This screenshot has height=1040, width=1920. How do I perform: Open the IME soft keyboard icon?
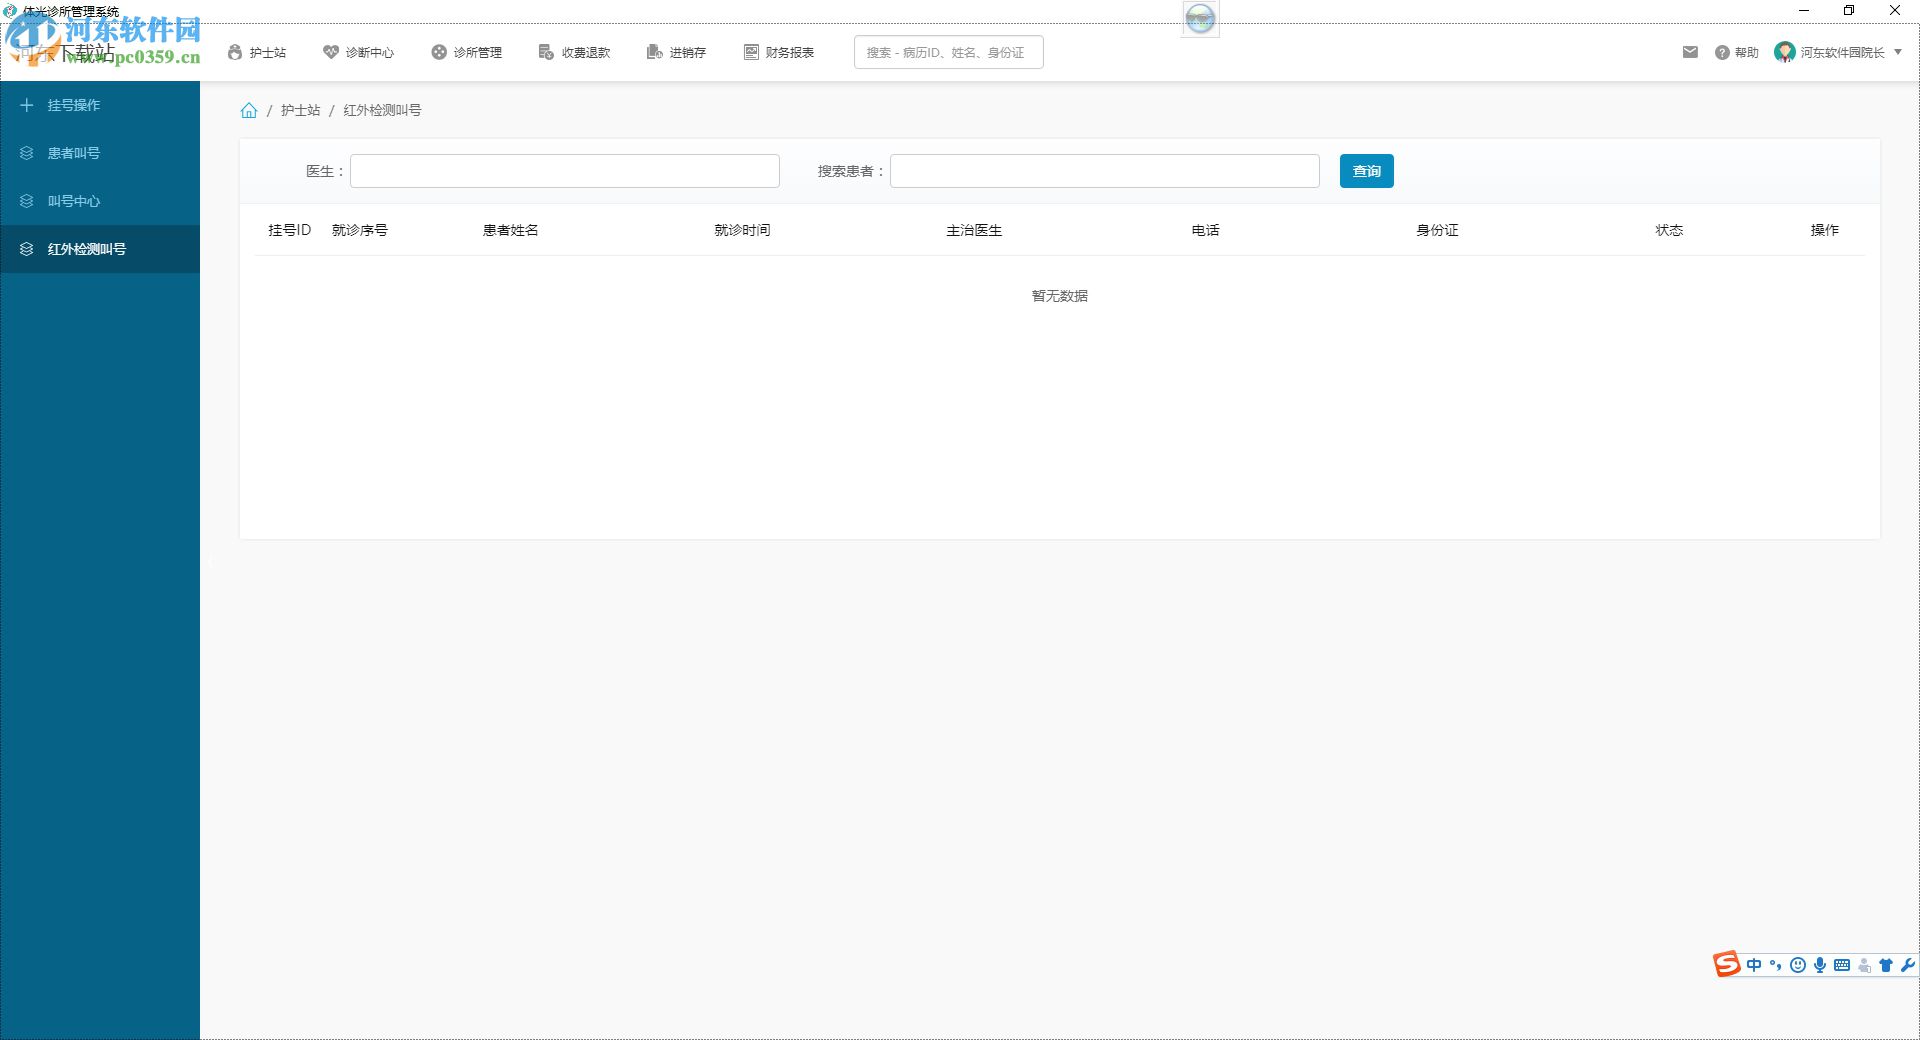pyautogui.click(x=1842, y=965)
